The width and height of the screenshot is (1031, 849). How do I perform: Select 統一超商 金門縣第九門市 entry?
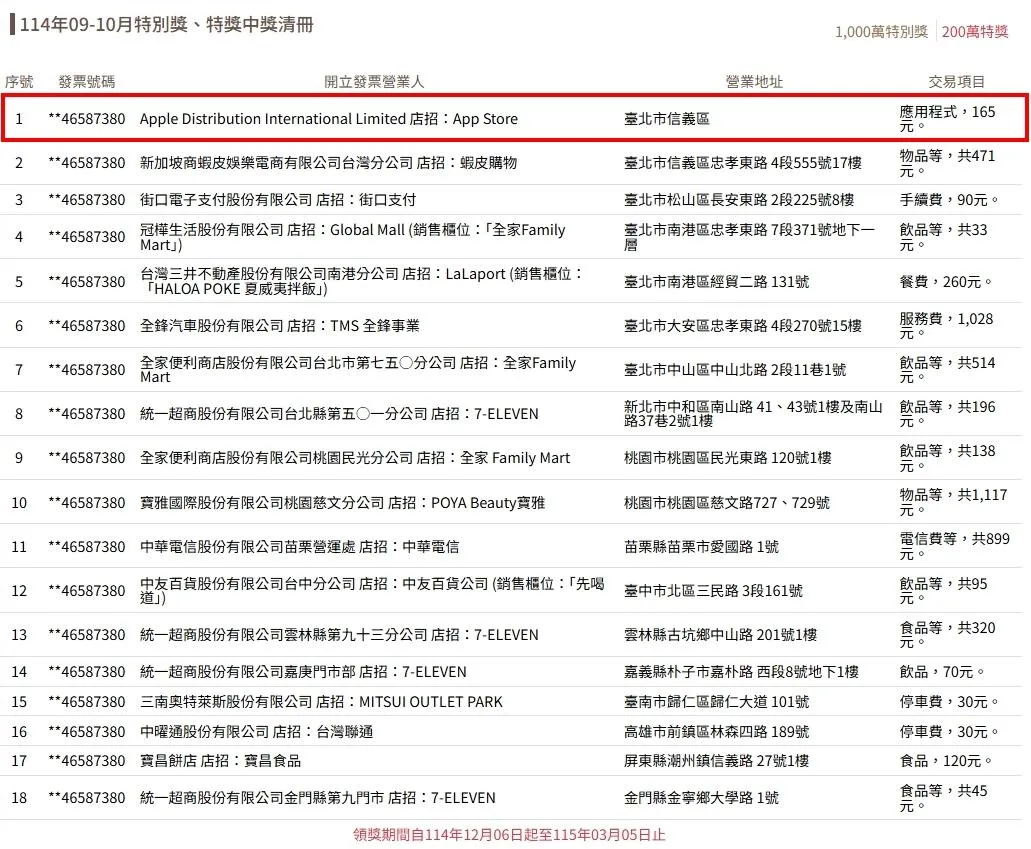(318, 798)
